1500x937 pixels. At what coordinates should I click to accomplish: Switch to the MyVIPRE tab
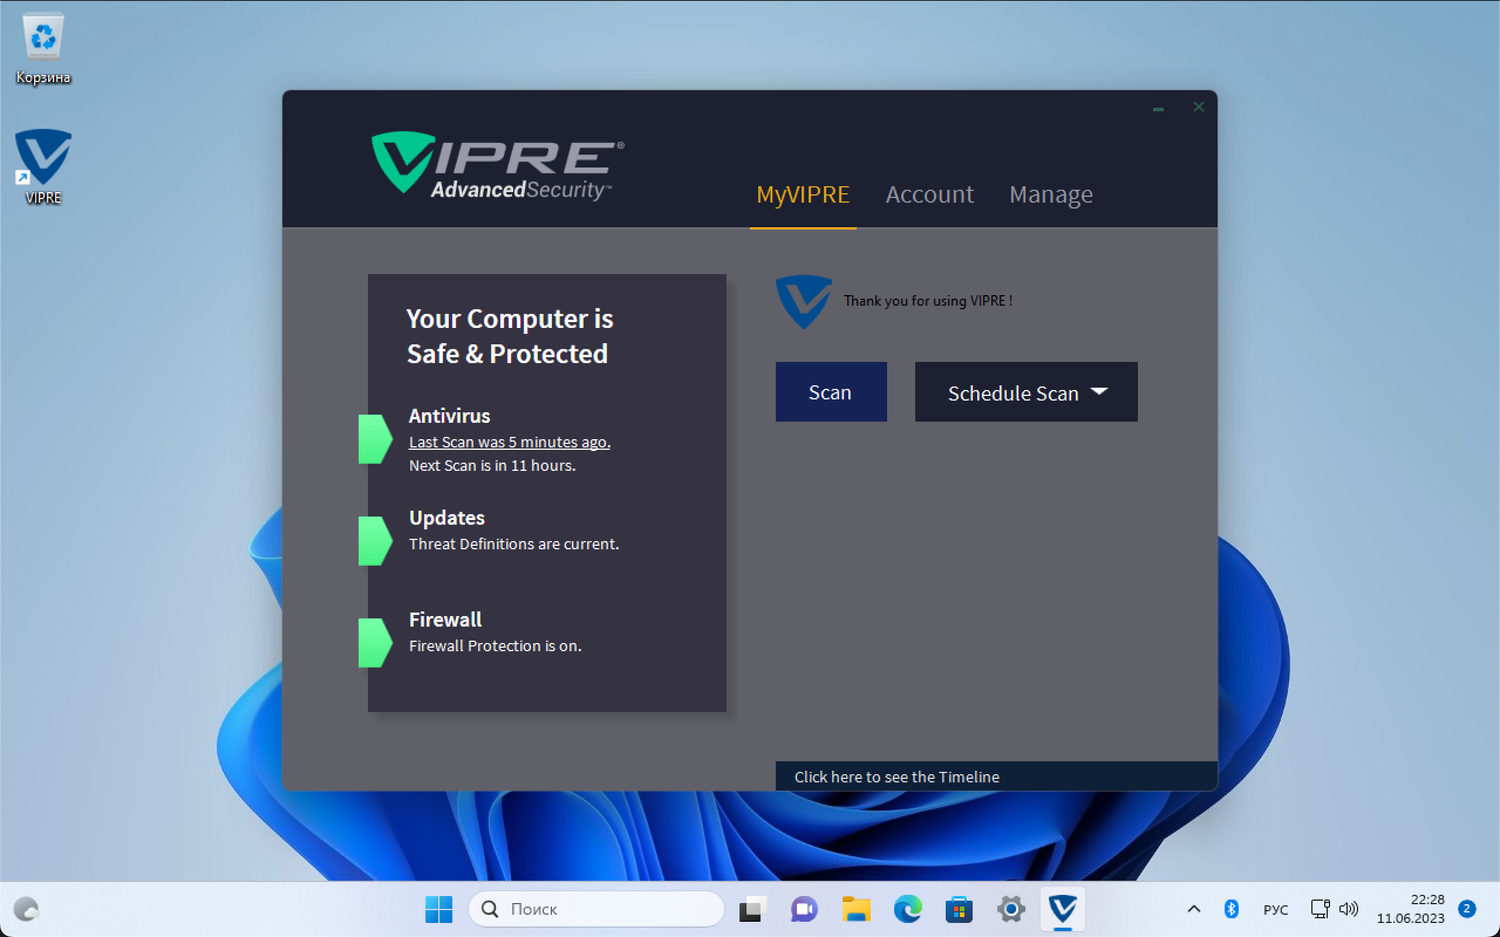click(x=803, y=194)
